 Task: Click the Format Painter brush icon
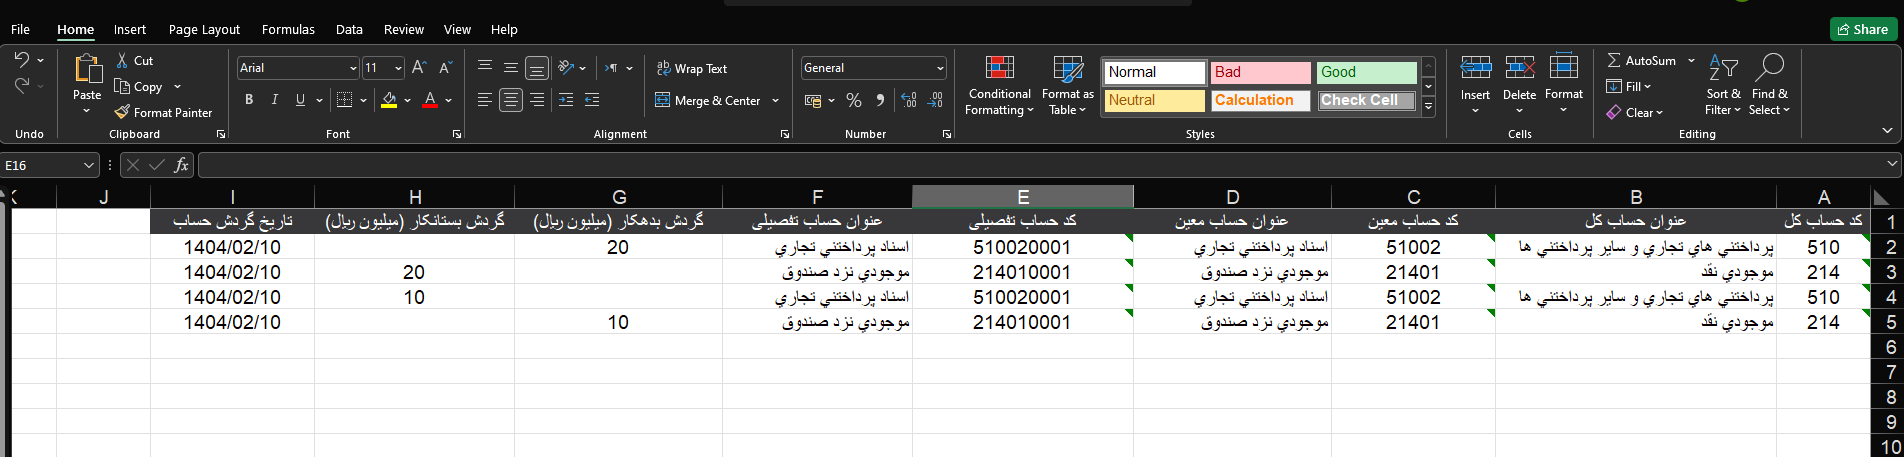(x=122, y=113)
